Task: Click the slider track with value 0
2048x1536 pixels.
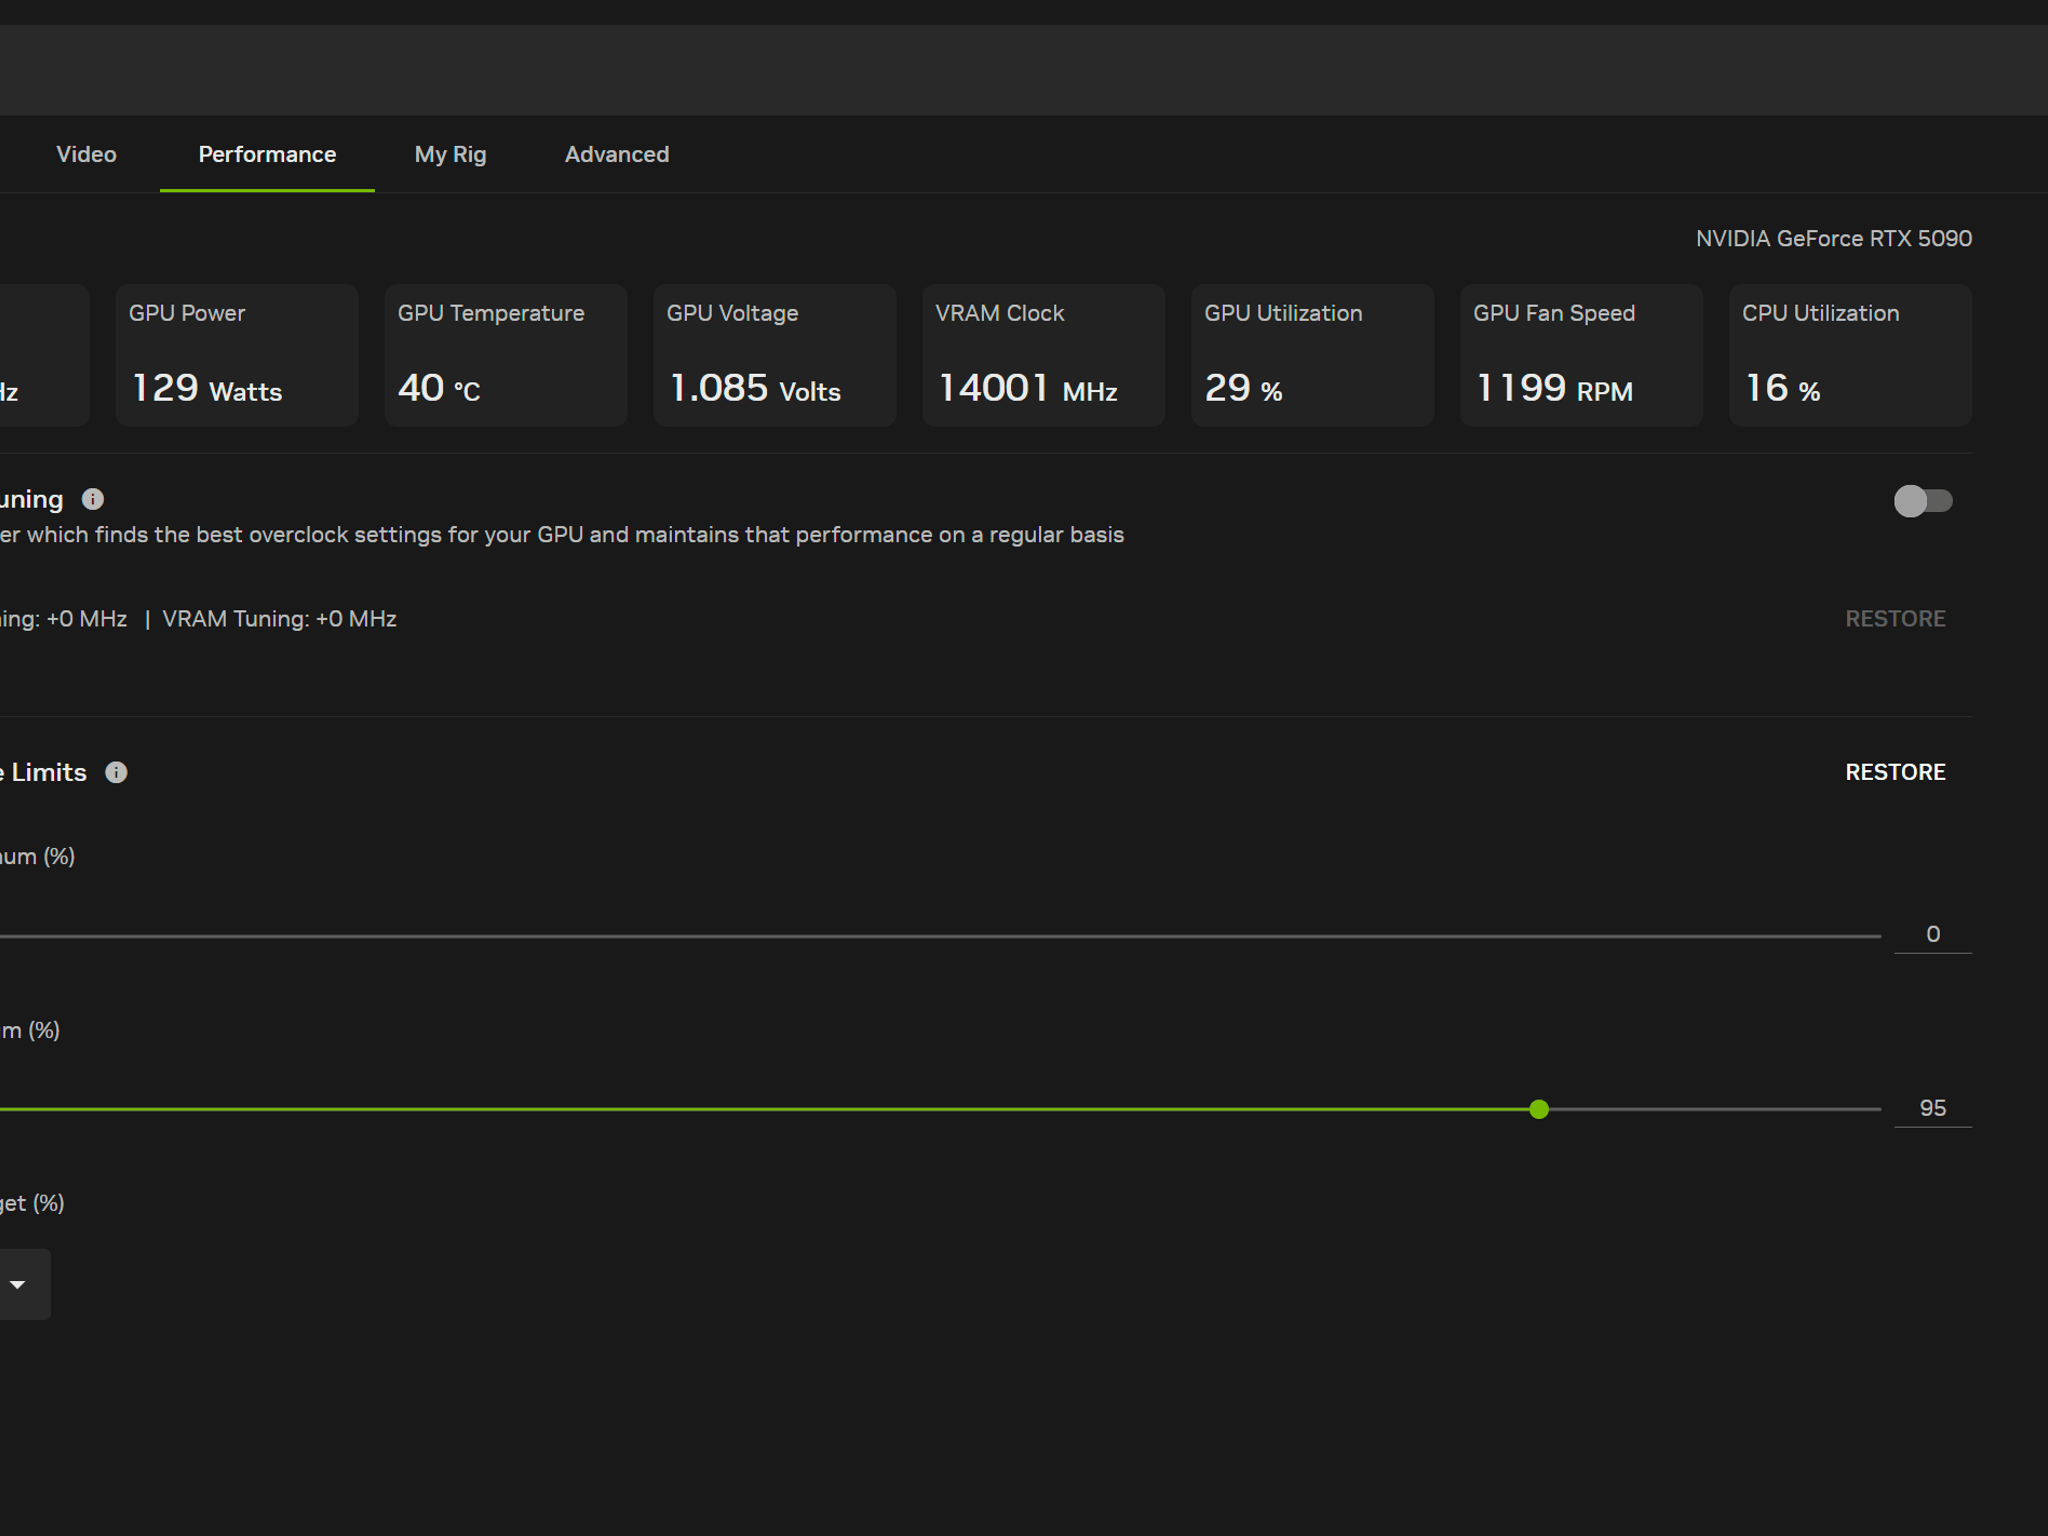Action: 940,936
